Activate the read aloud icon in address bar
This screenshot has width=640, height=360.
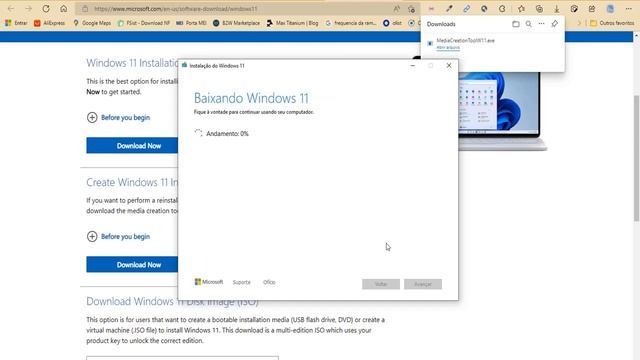[x=396, y=9]
